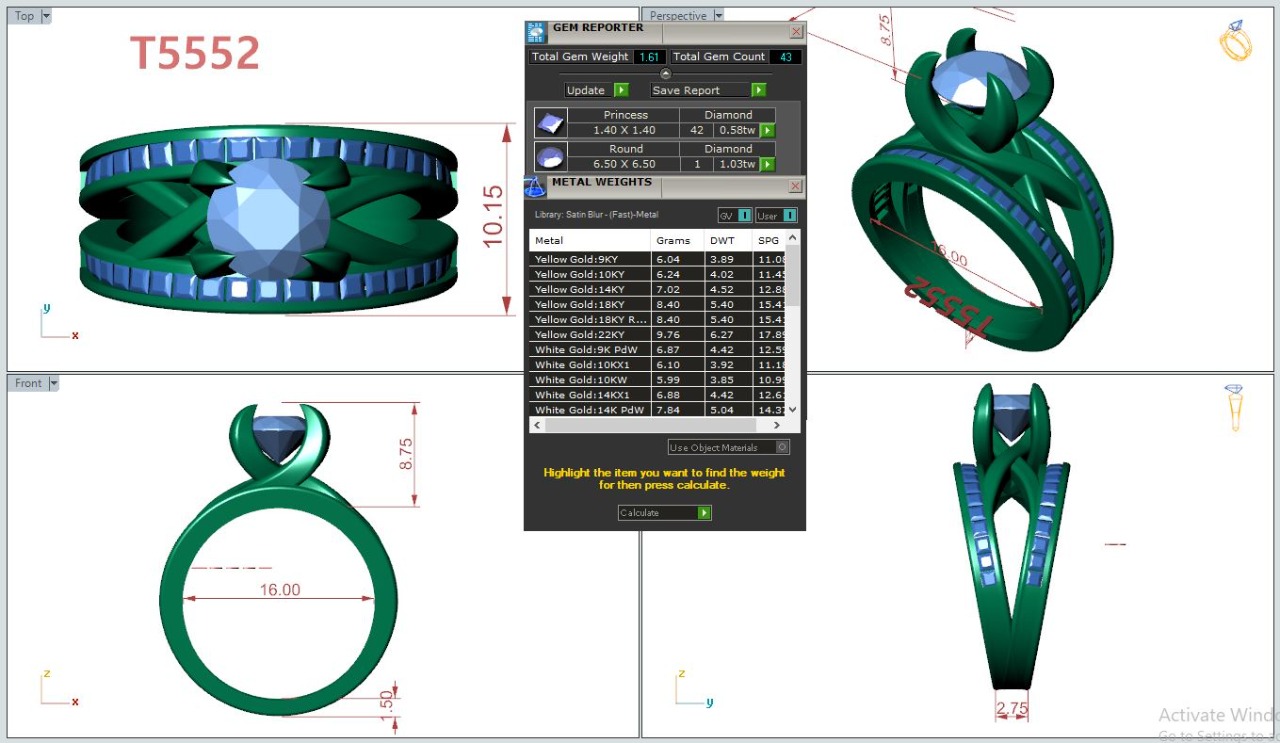The height and width of the screenshot is (743, 1280).
Task: Click the Metal Weights scale icon
Action: click(536, 187)
